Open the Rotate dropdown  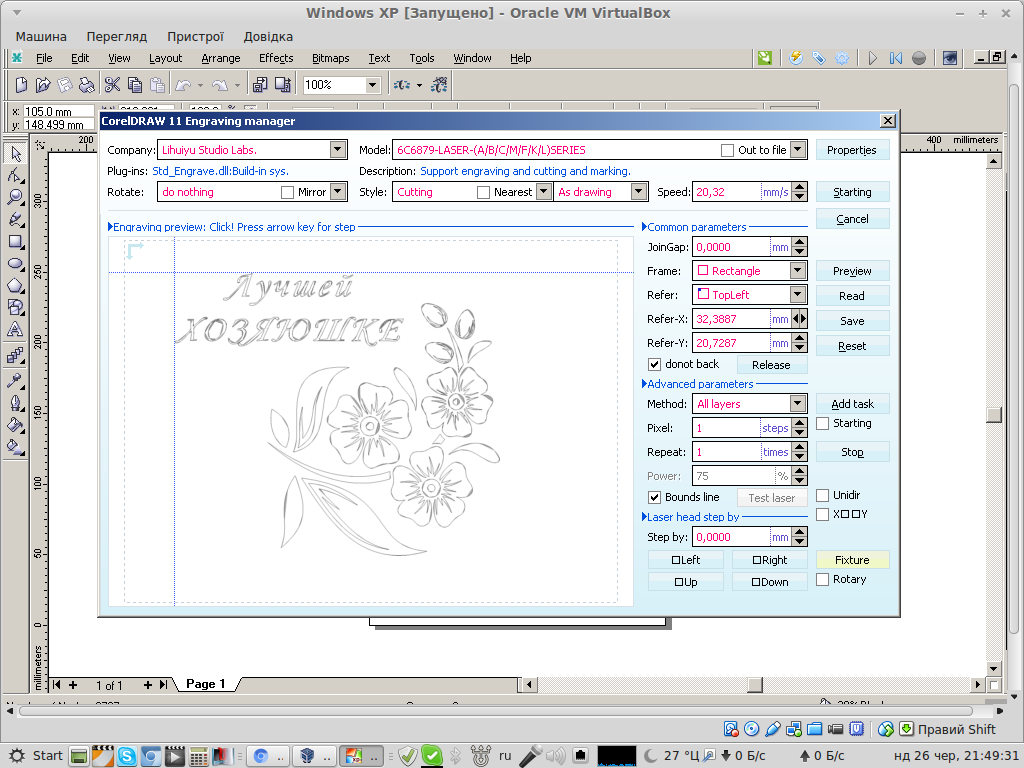click(338, 191)
